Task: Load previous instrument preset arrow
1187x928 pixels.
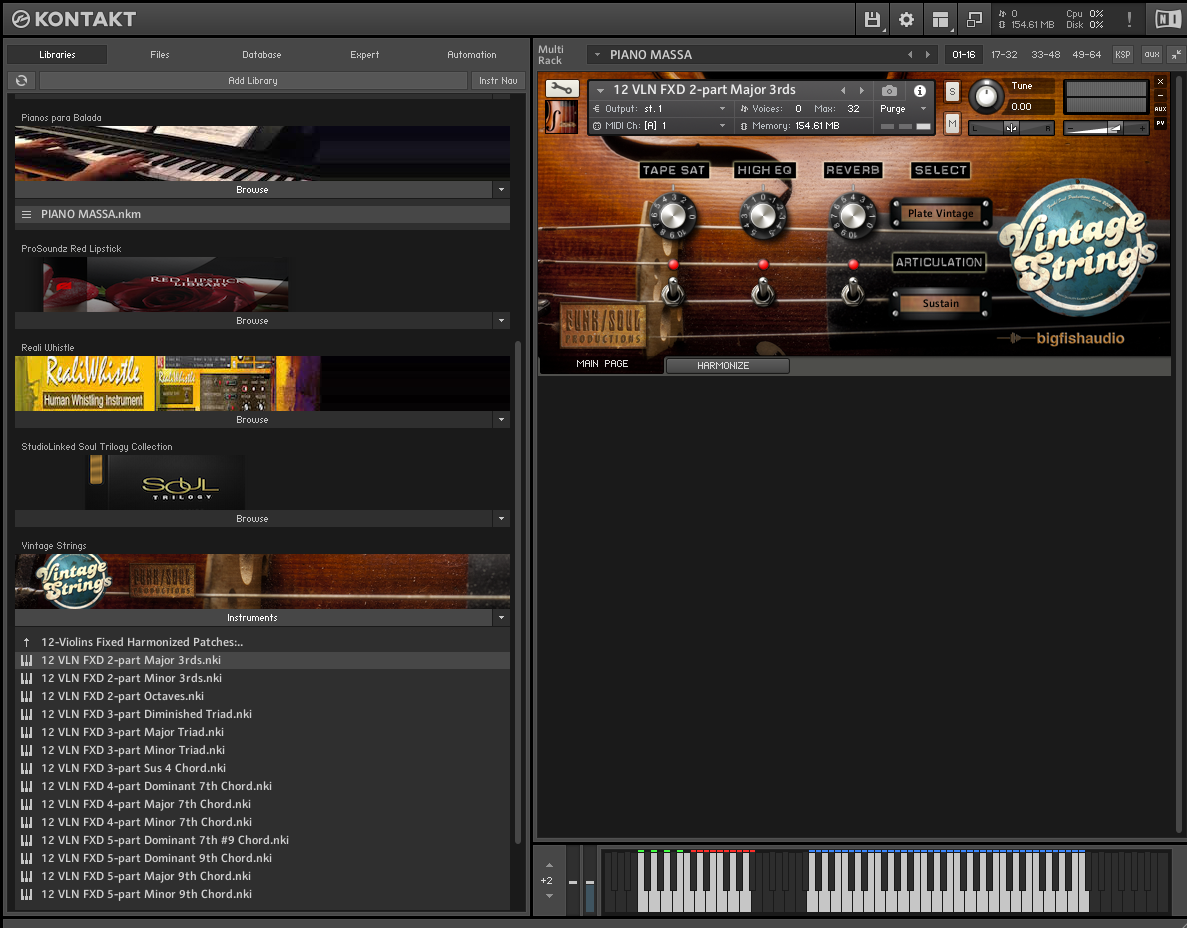Action: [843, 91]
